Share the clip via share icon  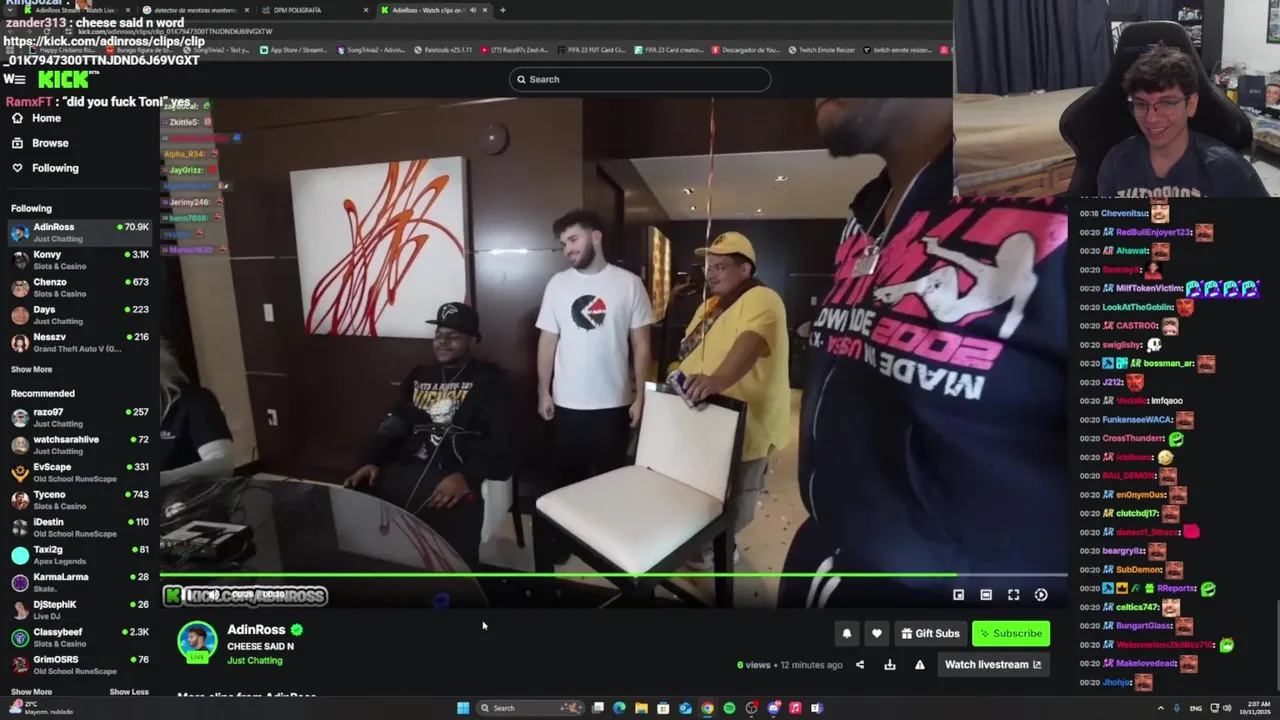[x=860, y=664]
